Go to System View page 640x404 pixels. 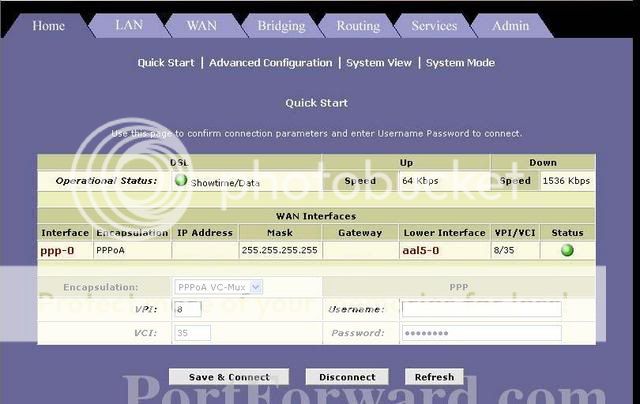(x=379, y=63)
